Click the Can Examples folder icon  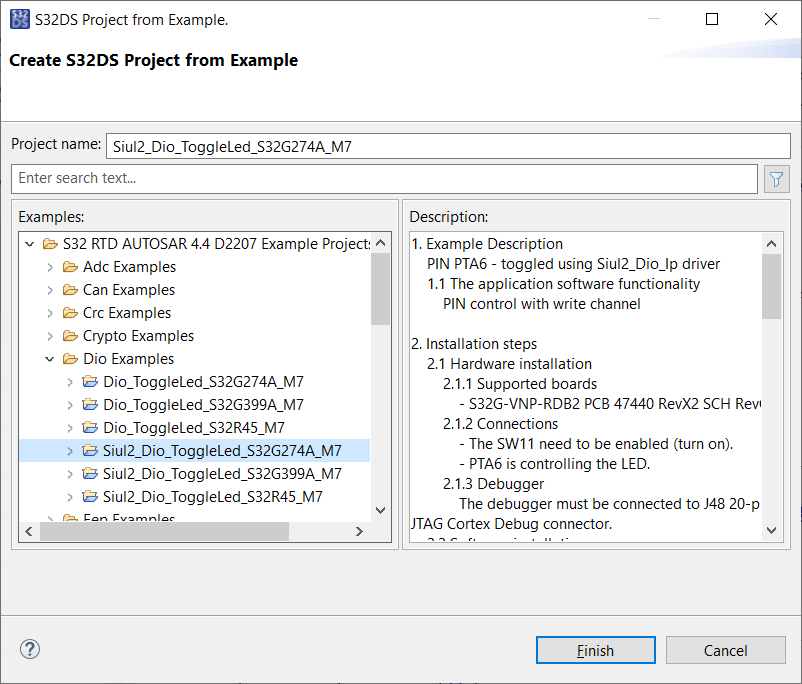69,290
